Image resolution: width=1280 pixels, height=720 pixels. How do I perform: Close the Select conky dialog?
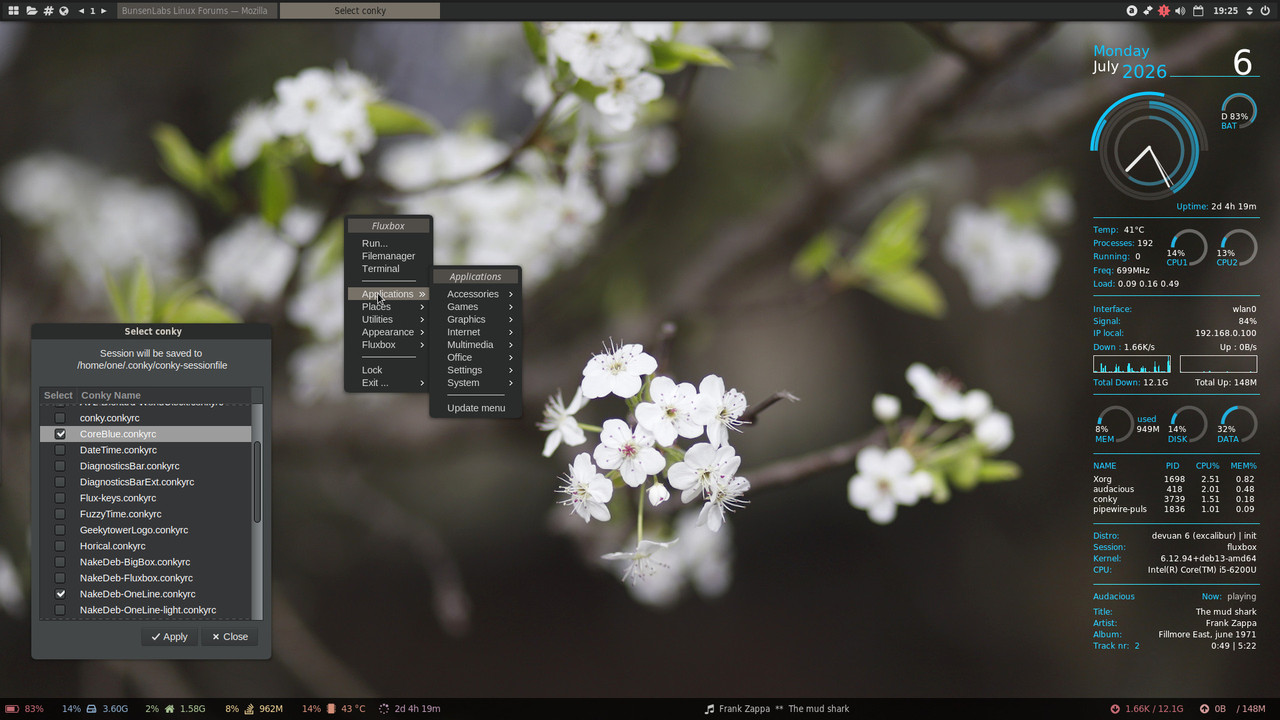(x=230, y=637)
